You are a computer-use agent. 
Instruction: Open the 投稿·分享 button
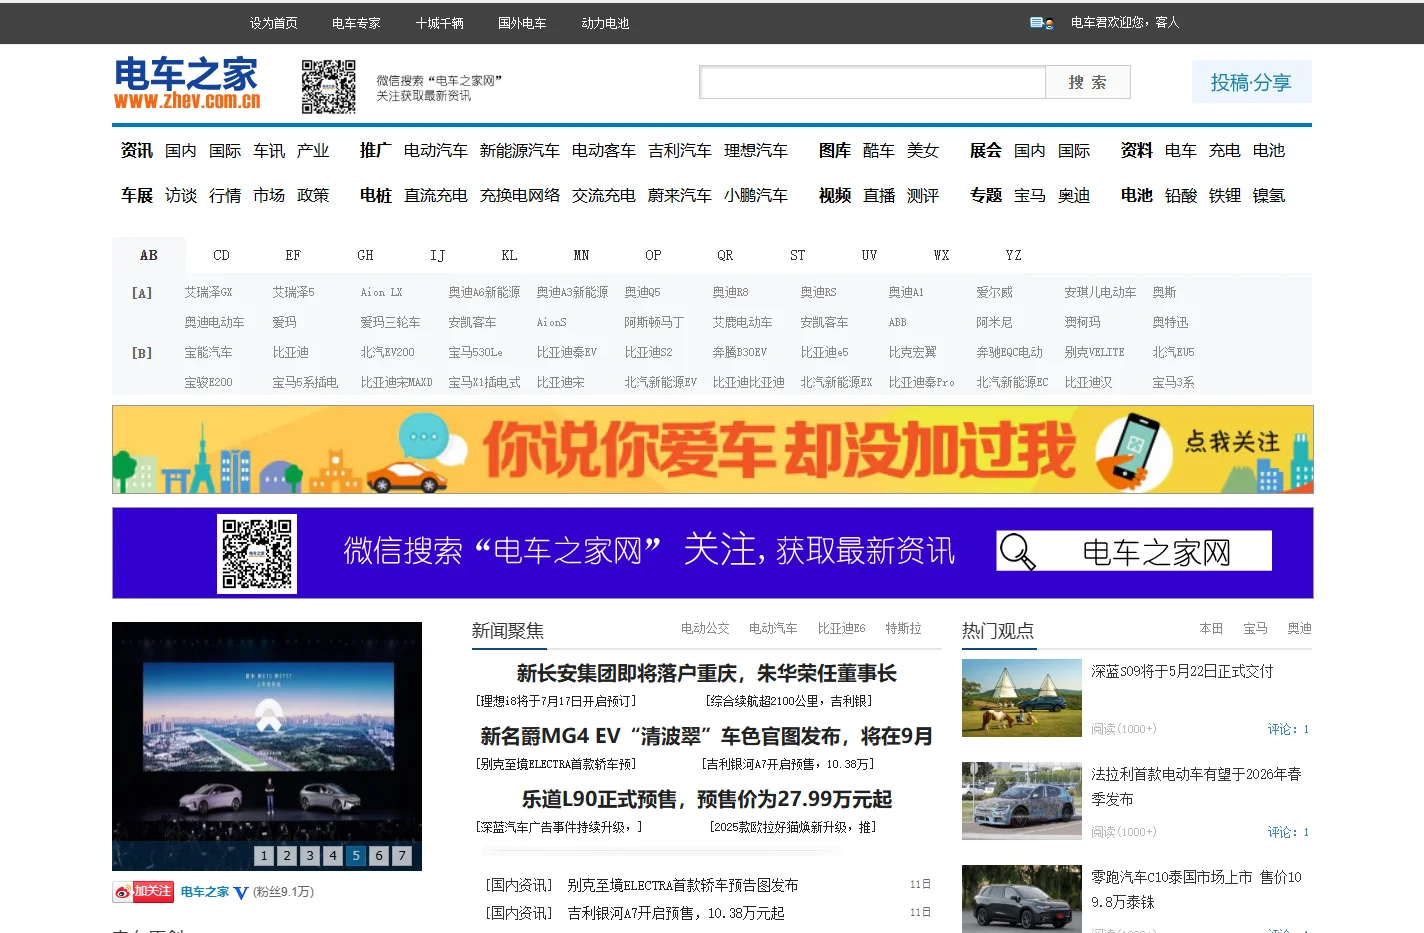pyautogui.click(x=1251, y=82)
